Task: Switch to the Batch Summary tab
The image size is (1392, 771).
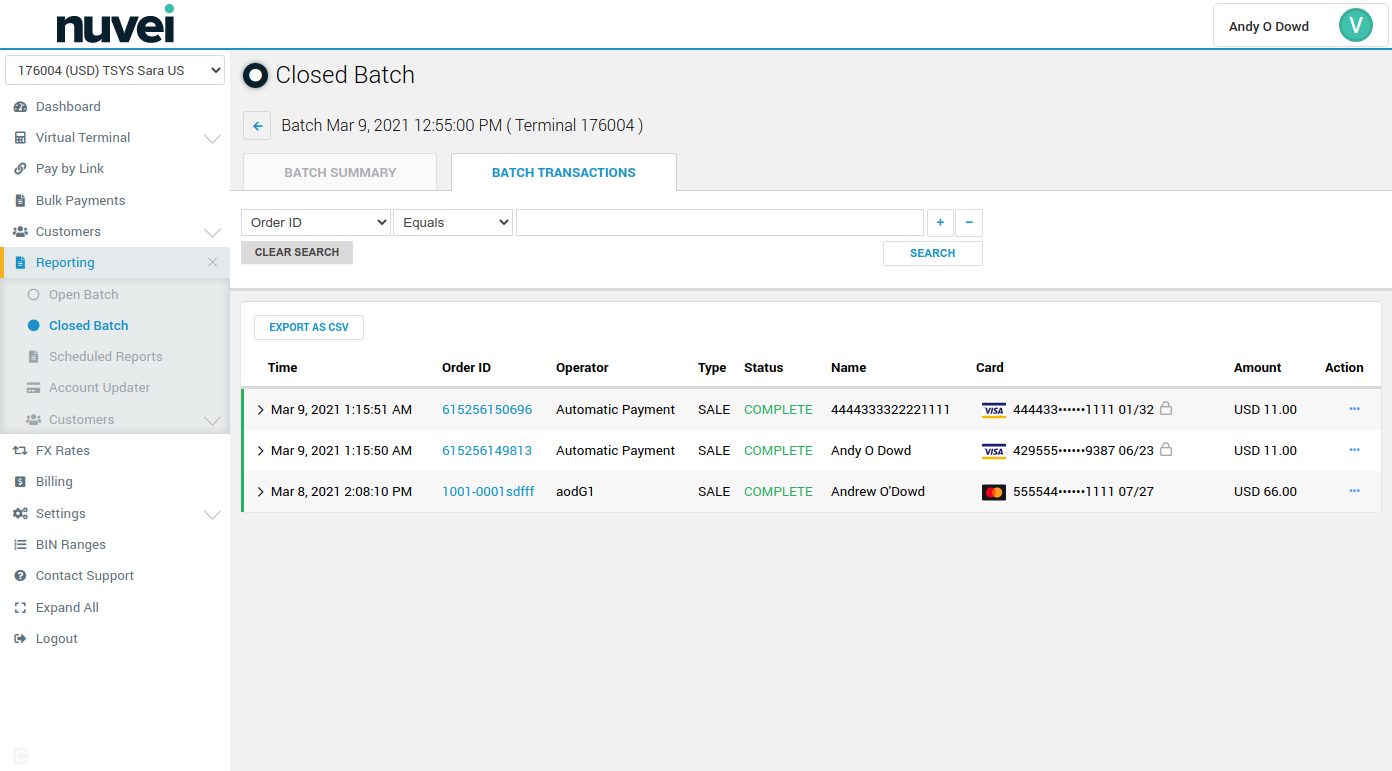Action: pos(340,172)
